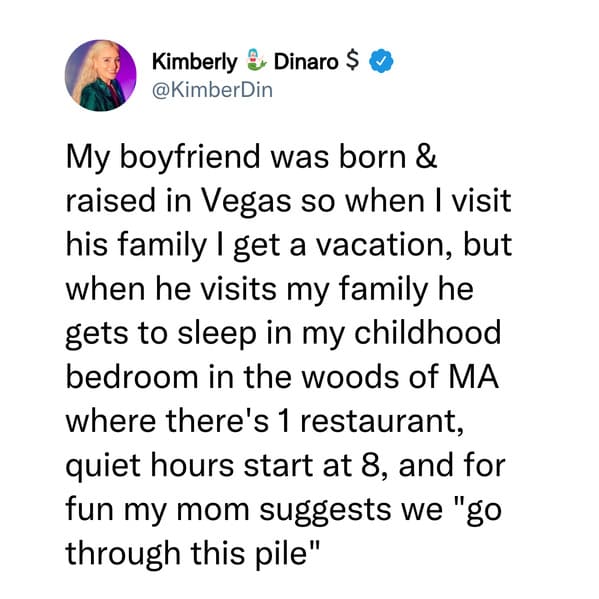Open the @KimberDin handle link
Viewport: 599px width, 599px height.
[x=212, y=91]
